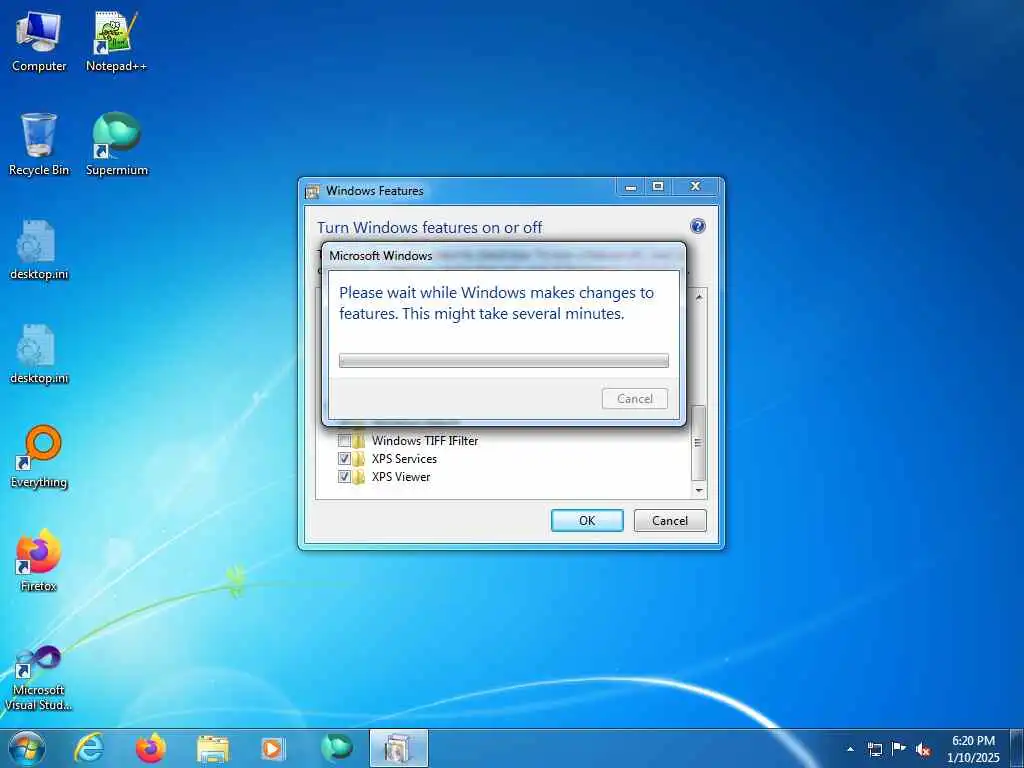Open the Everything search shortcut
This screenshot has height=768, width=1024.
point(39,457)
